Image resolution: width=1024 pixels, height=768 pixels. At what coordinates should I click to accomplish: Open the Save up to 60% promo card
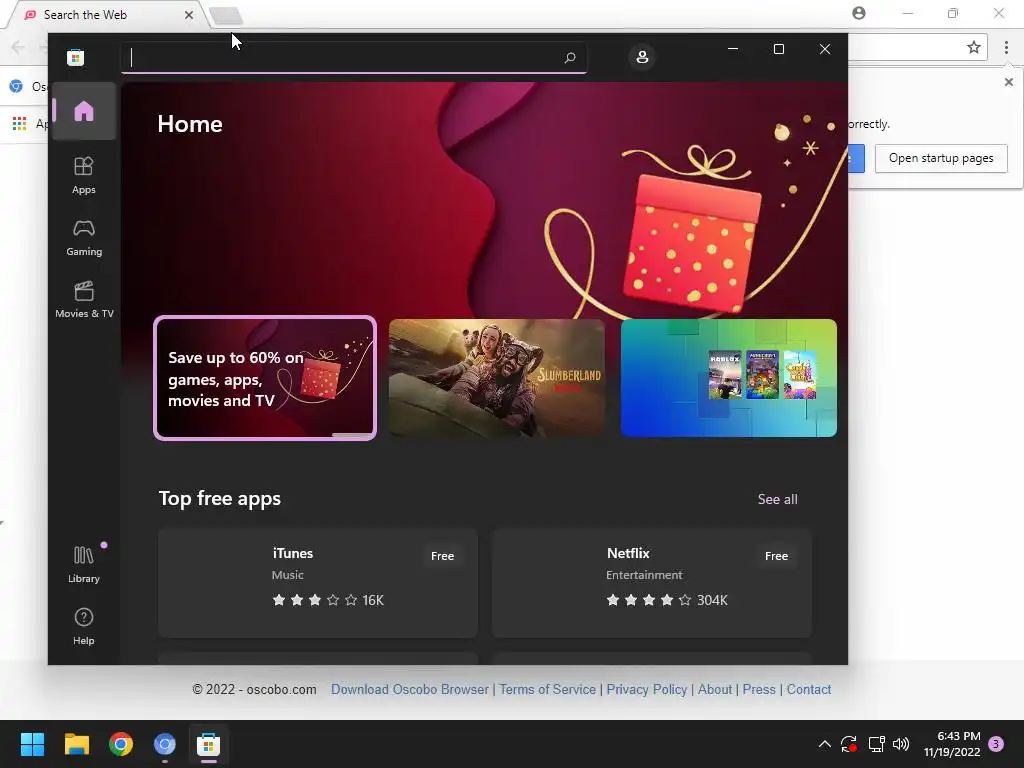pyautogui.click(x=265, y=378)
